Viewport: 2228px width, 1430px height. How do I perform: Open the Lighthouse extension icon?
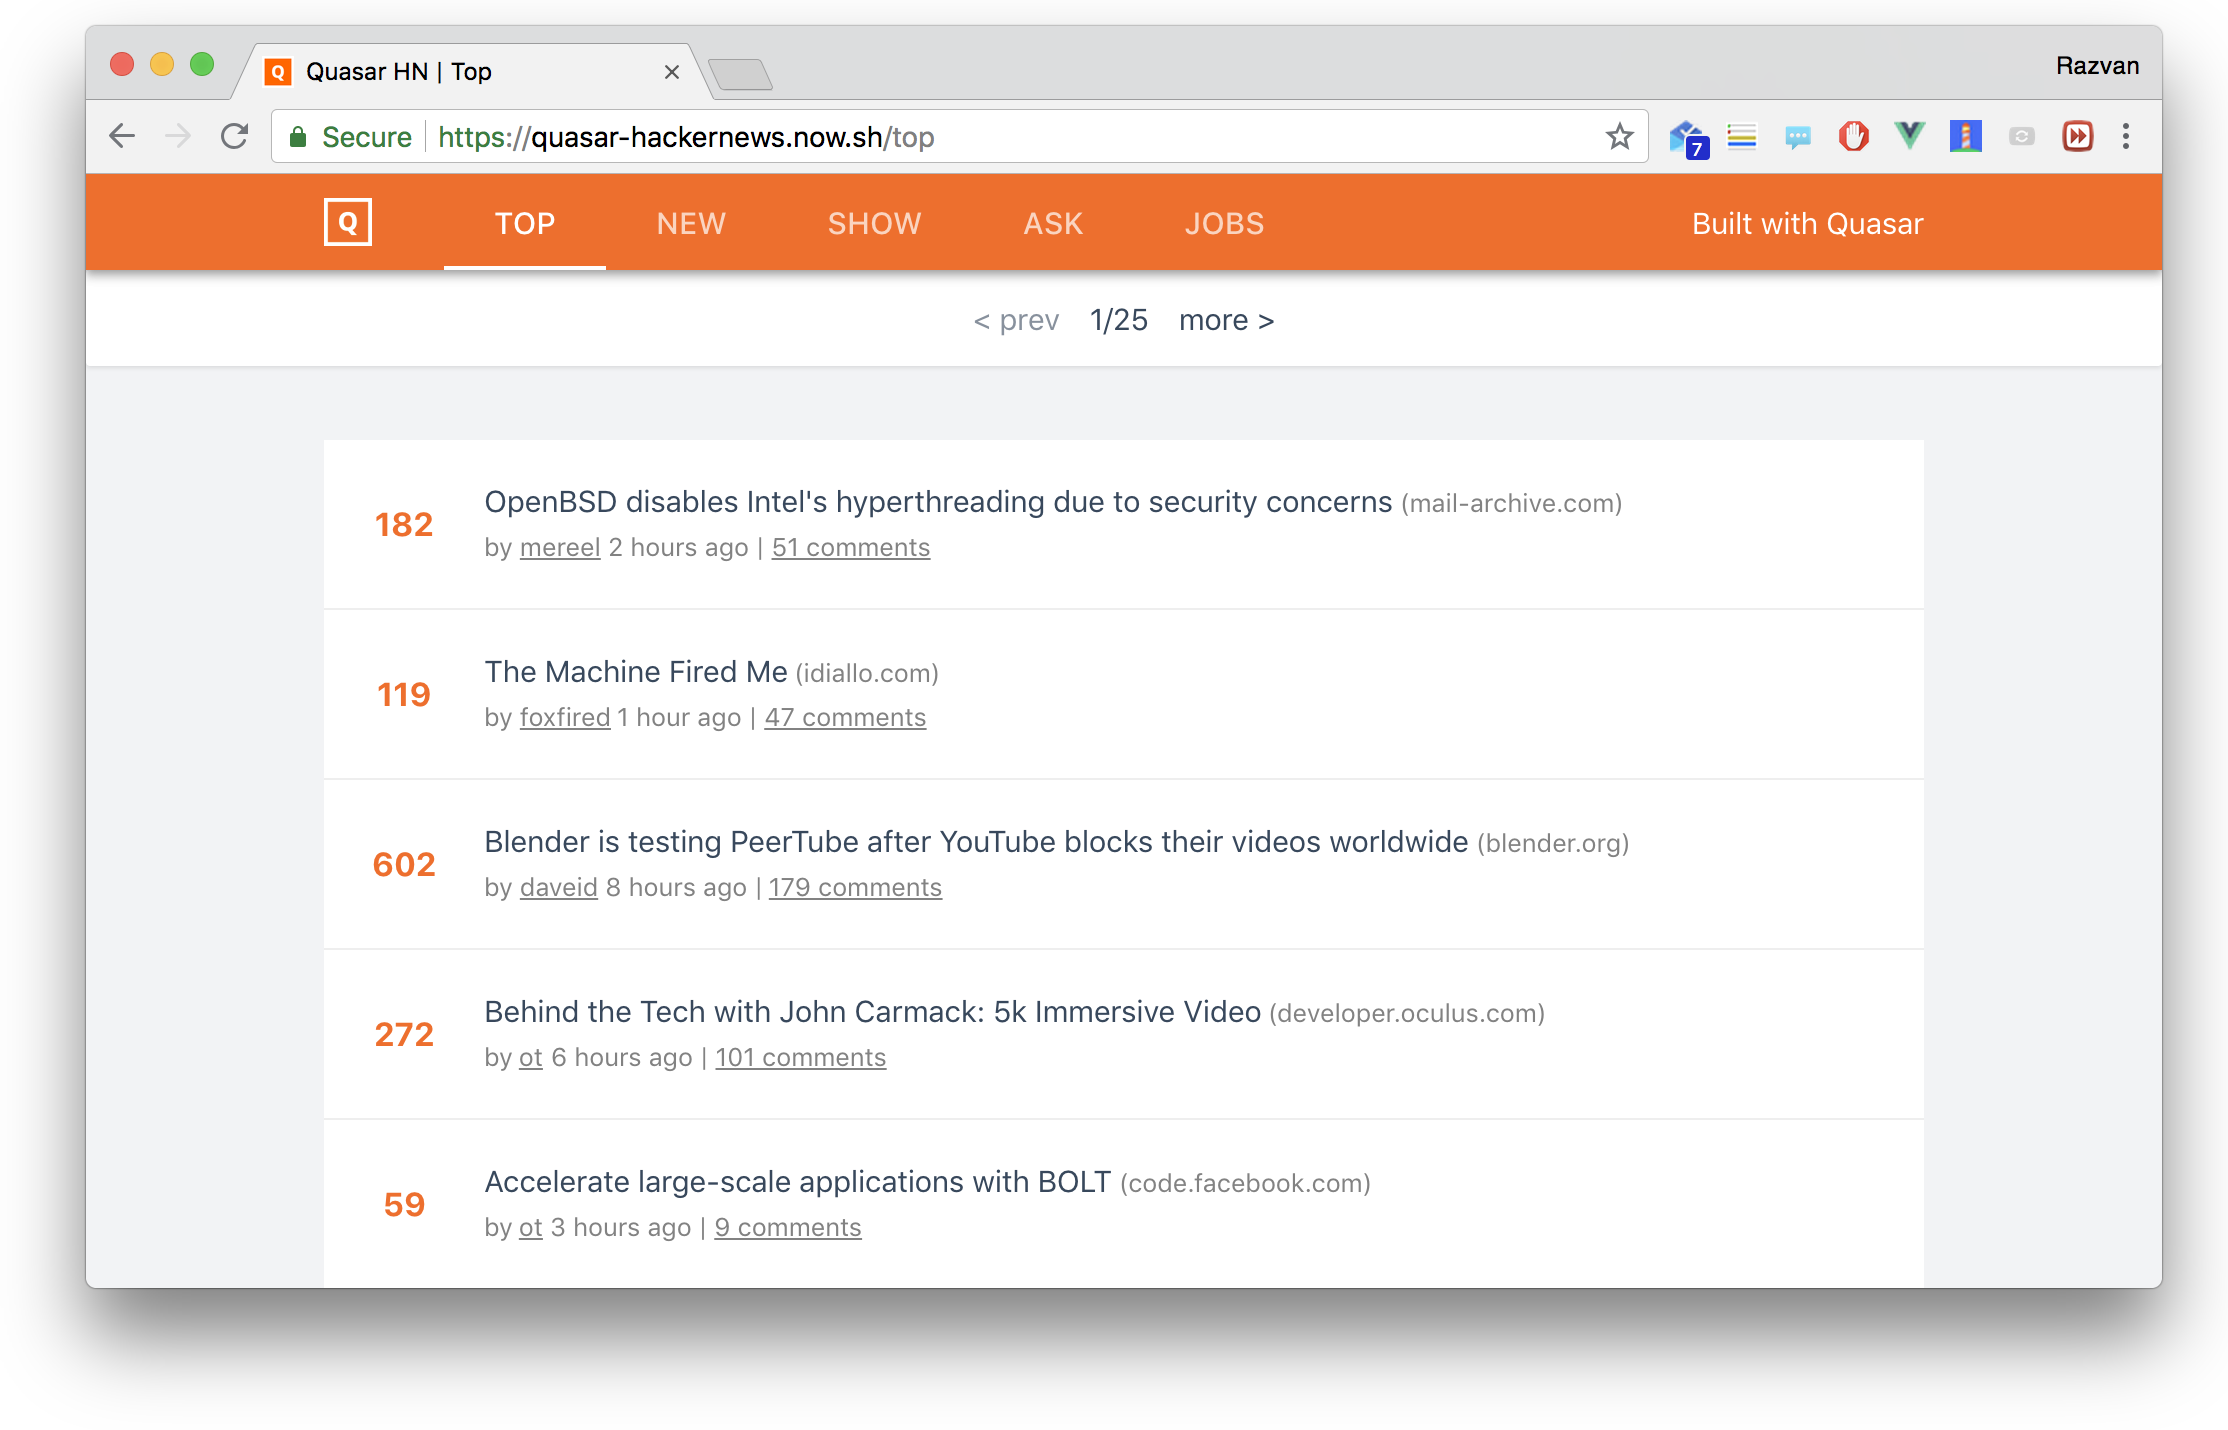(x=1966, y=136)
